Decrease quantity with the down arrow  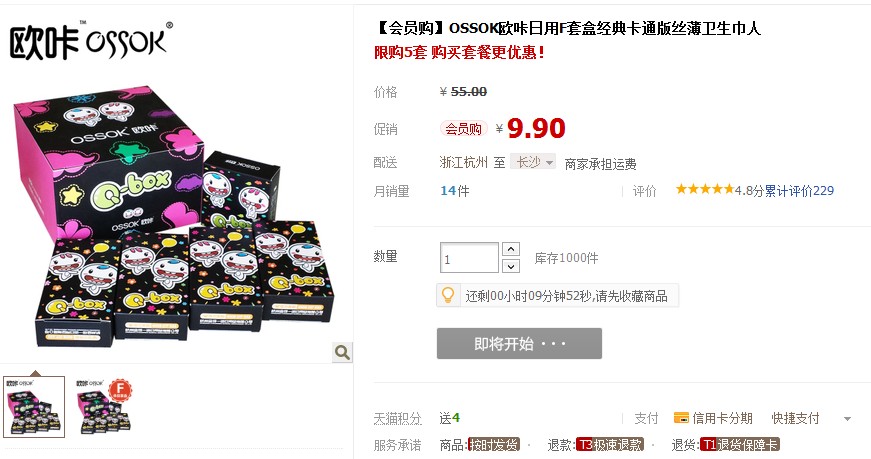point(510,266)
